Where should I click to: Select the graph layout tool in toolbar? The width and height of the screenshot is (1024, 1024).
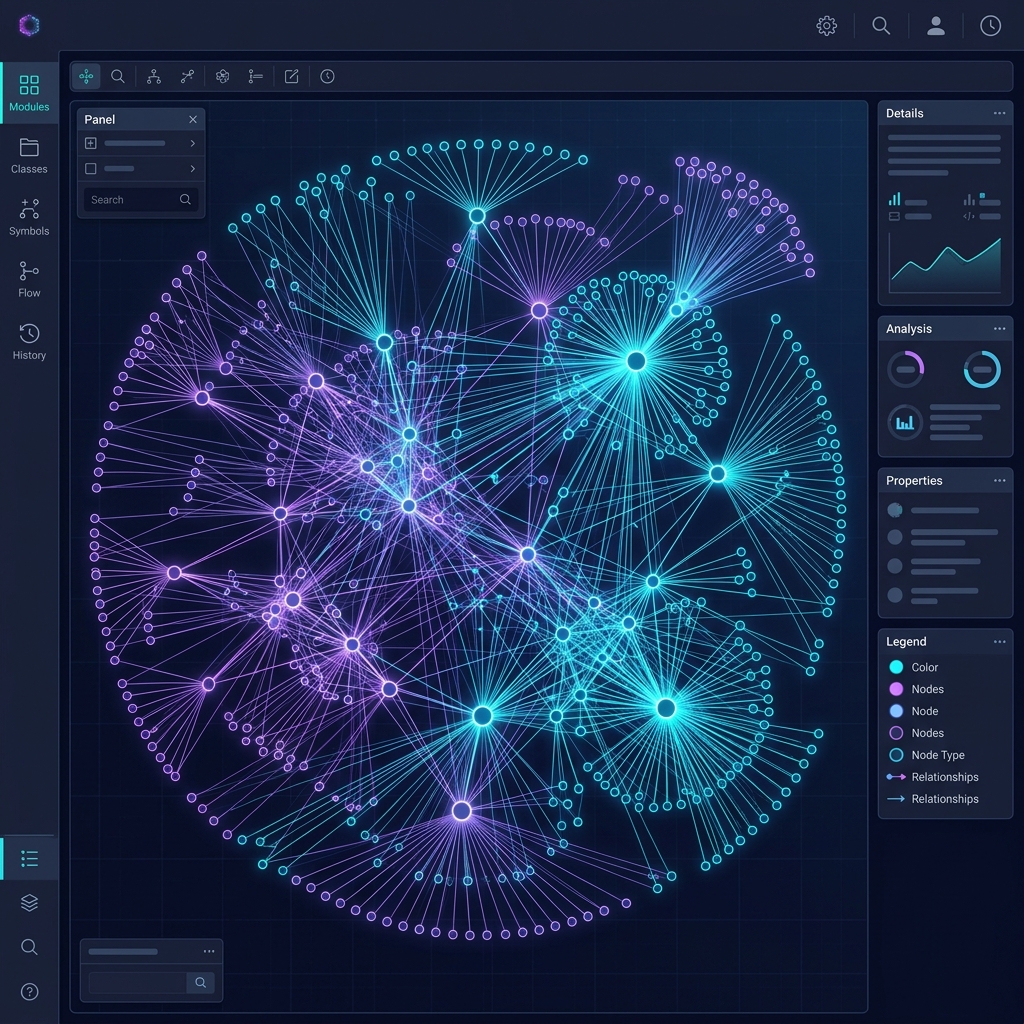click(x=87, y=76)
